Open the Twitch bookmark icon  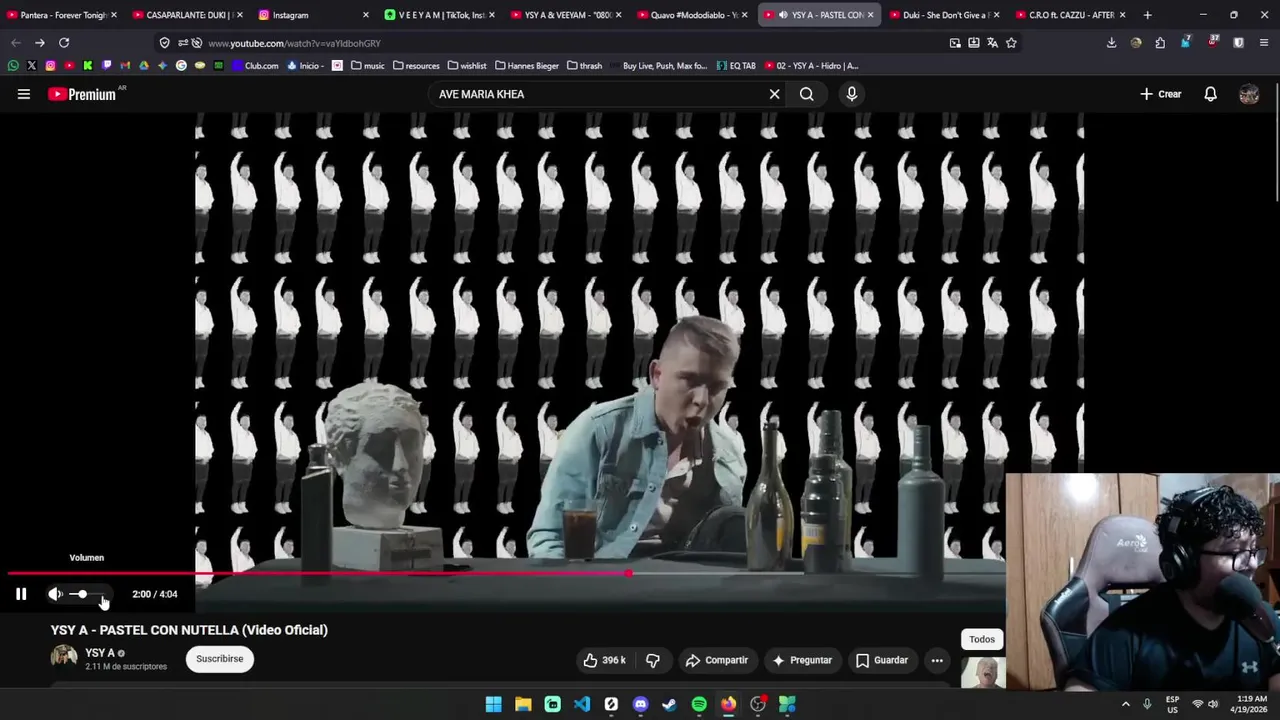pos(106,66)
